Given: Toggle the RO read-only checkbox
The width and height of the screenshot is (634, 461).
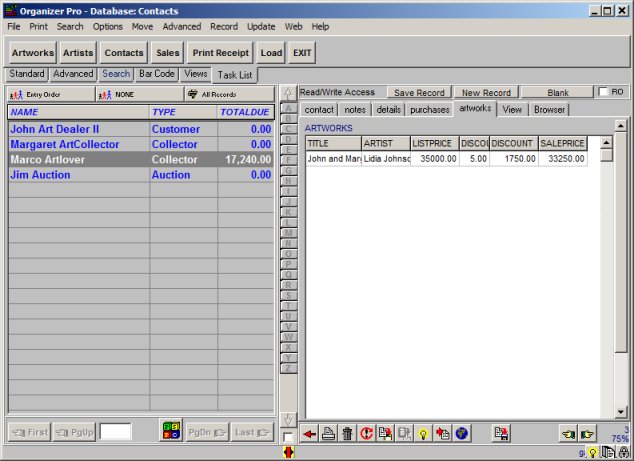Looking at the screenshot, I should (602, 92).
